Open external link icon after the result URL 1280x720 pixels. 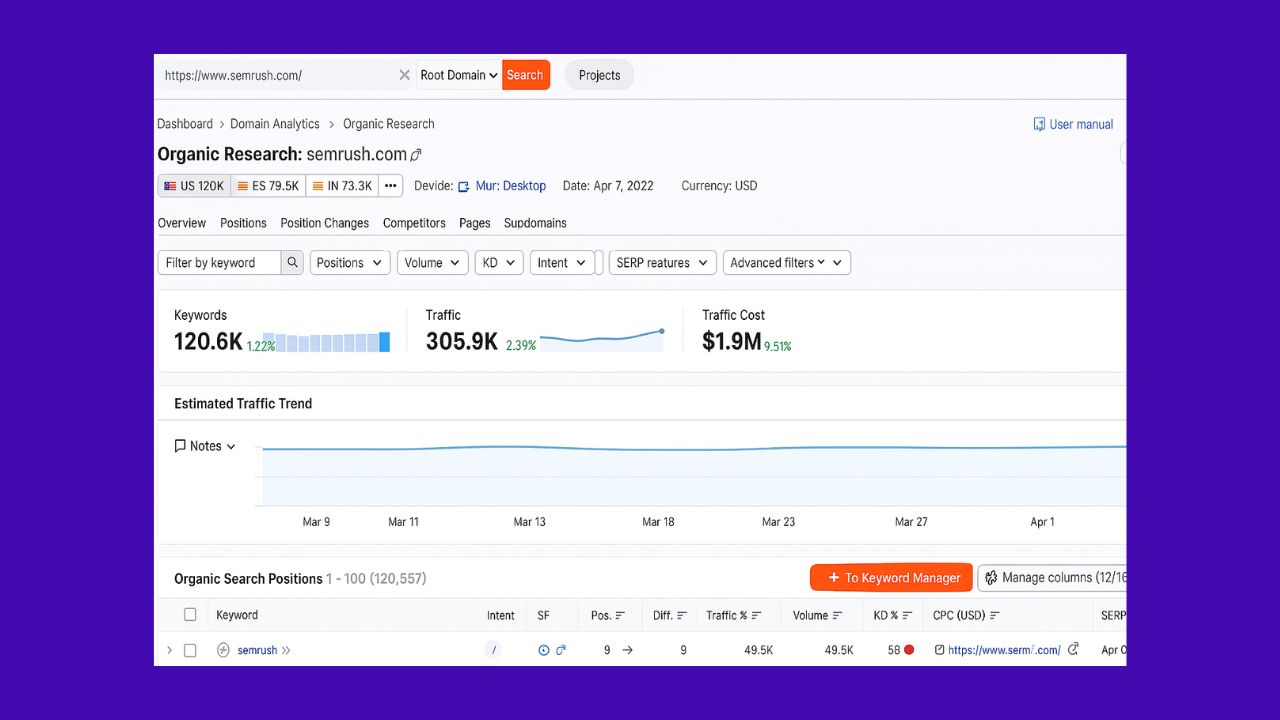[x=1073, y=650]
